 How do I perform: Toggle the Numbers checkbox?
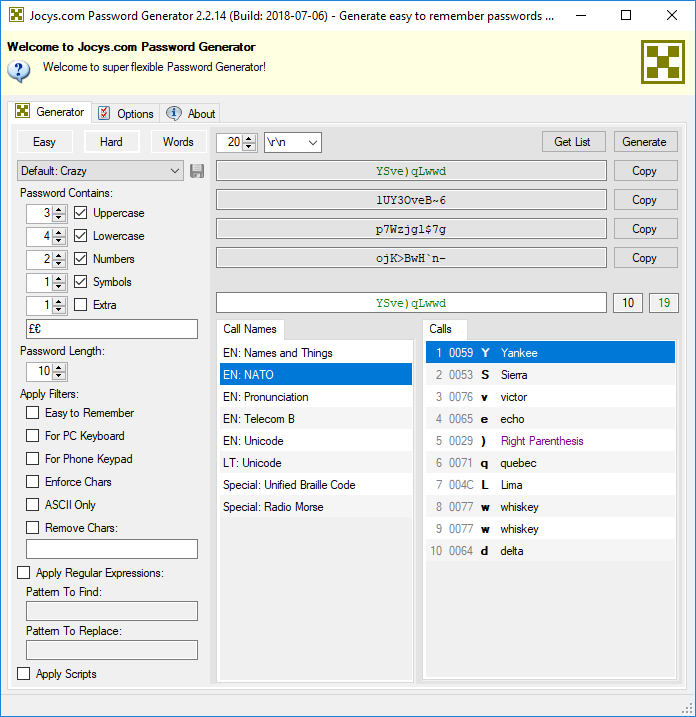[x=80, y=258]
